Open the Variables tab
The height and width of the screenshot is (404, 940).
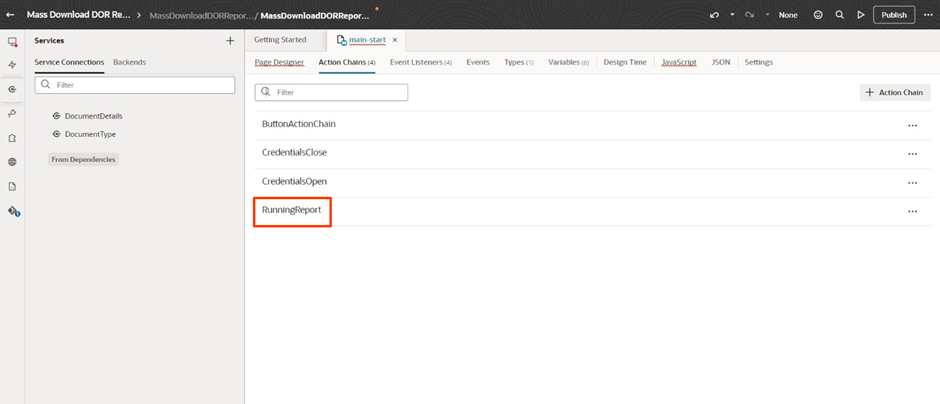pyautogui.click(x=568, y=62)
